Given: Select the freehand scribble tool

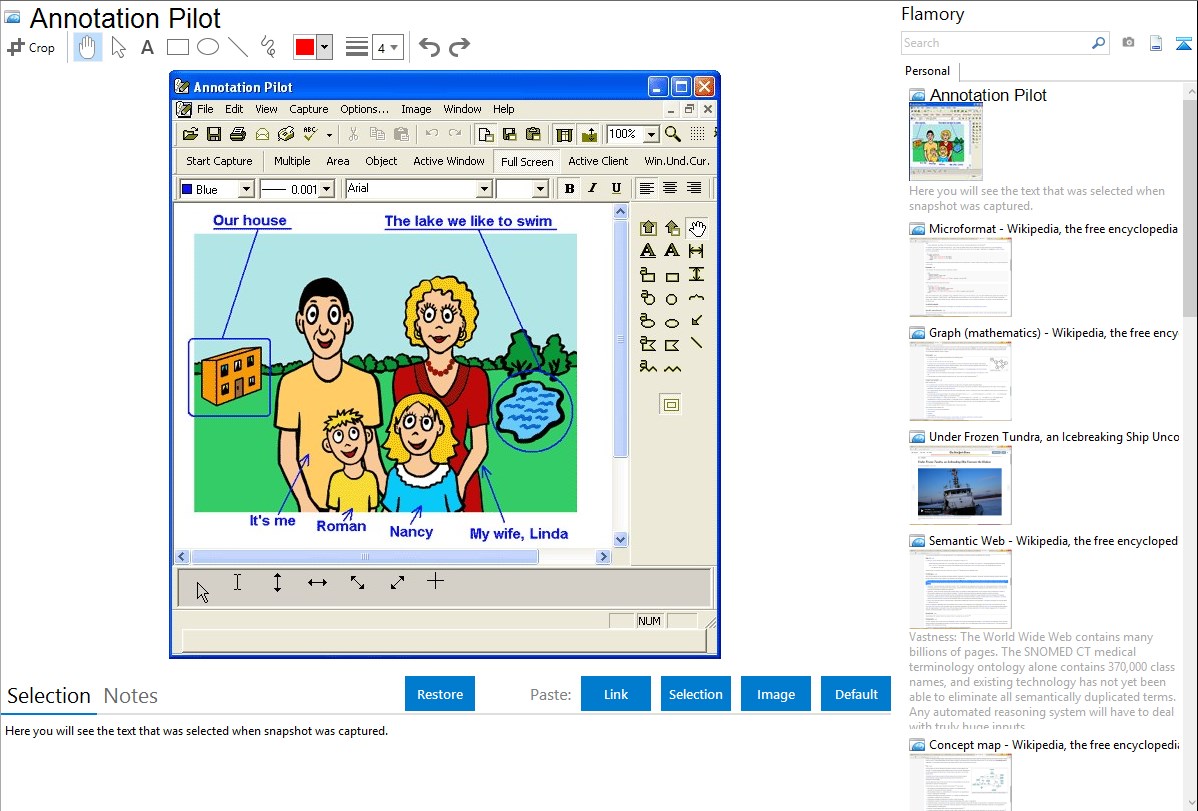Looking at the screenshot, I should click(x=268, y=47).
